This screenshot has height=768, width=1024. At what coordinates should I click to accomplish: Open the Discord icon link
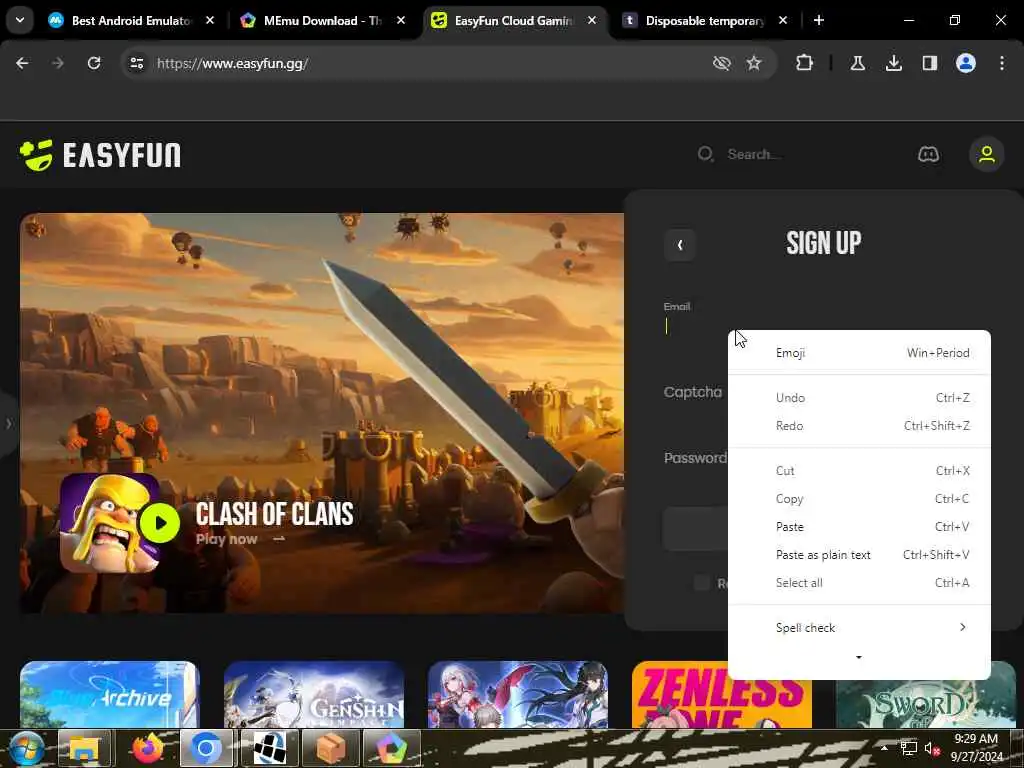coord(929,155)
